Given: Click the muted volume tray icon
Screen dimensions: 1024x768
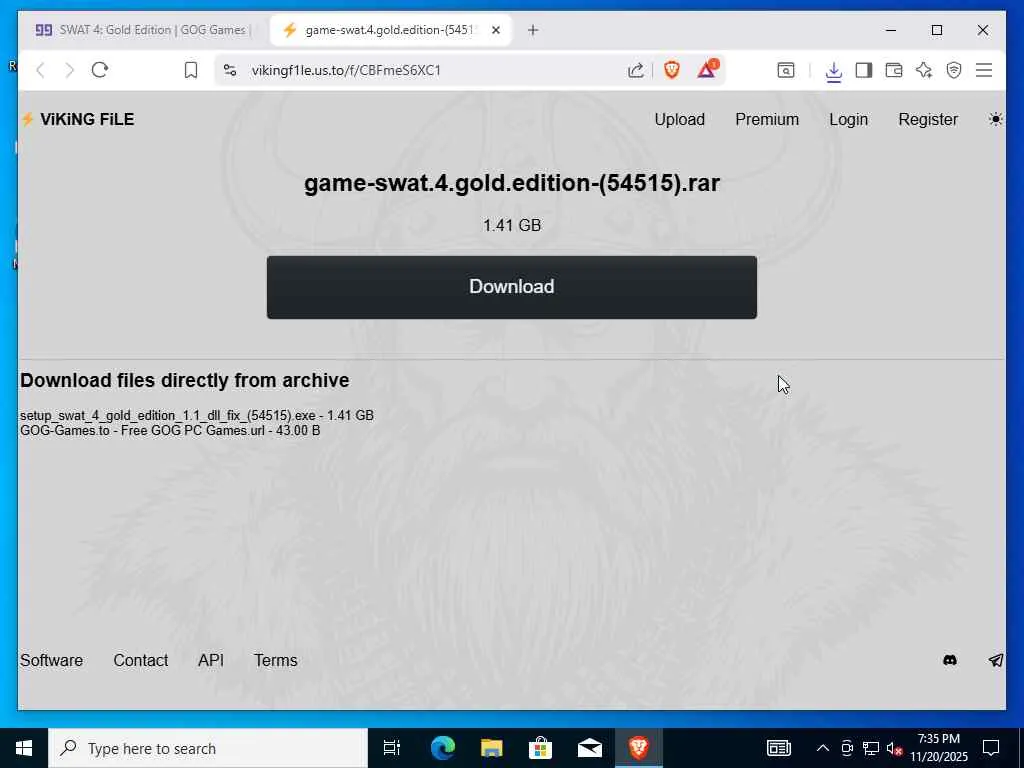Looking at the screenshot, I should (894, 749).
